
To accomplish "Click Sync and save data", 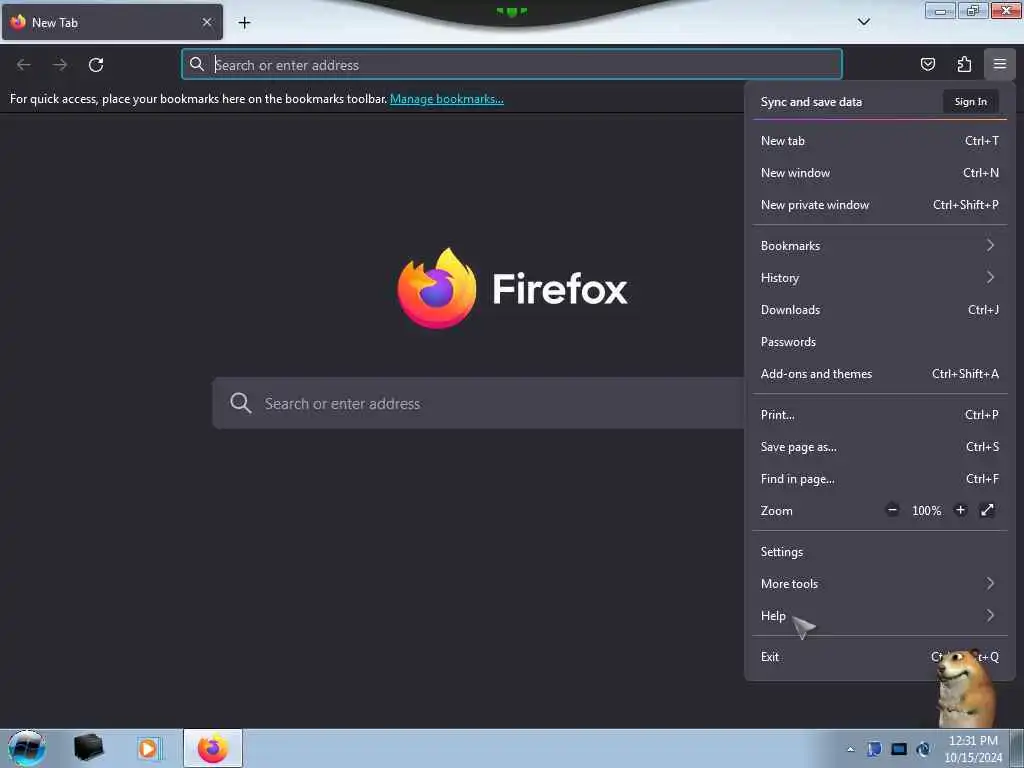I will tap(811, 102).
